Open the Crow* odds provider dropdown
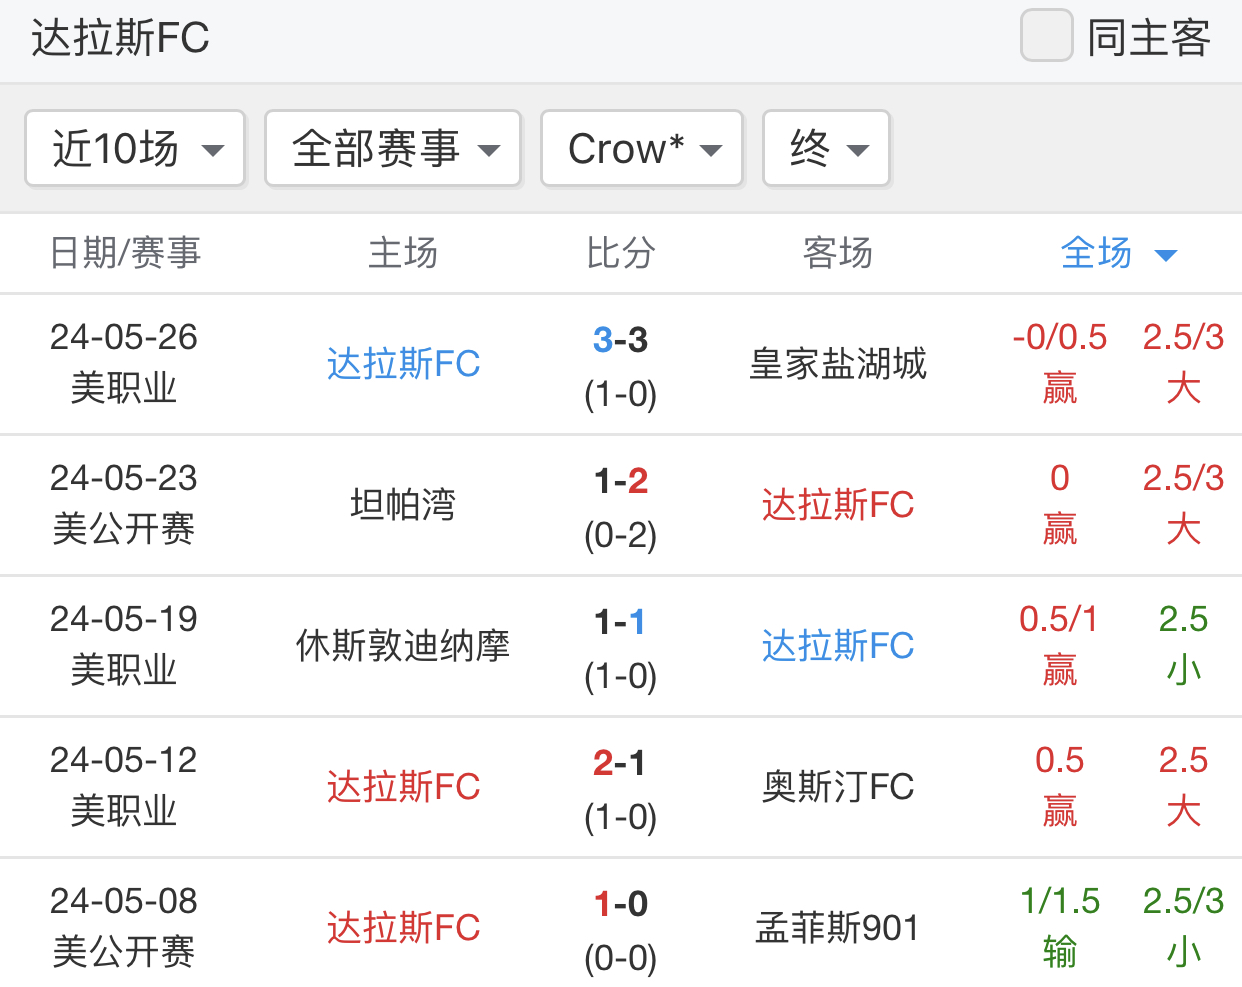Screen dimensions: 1242x987 (x=642, y=149)
